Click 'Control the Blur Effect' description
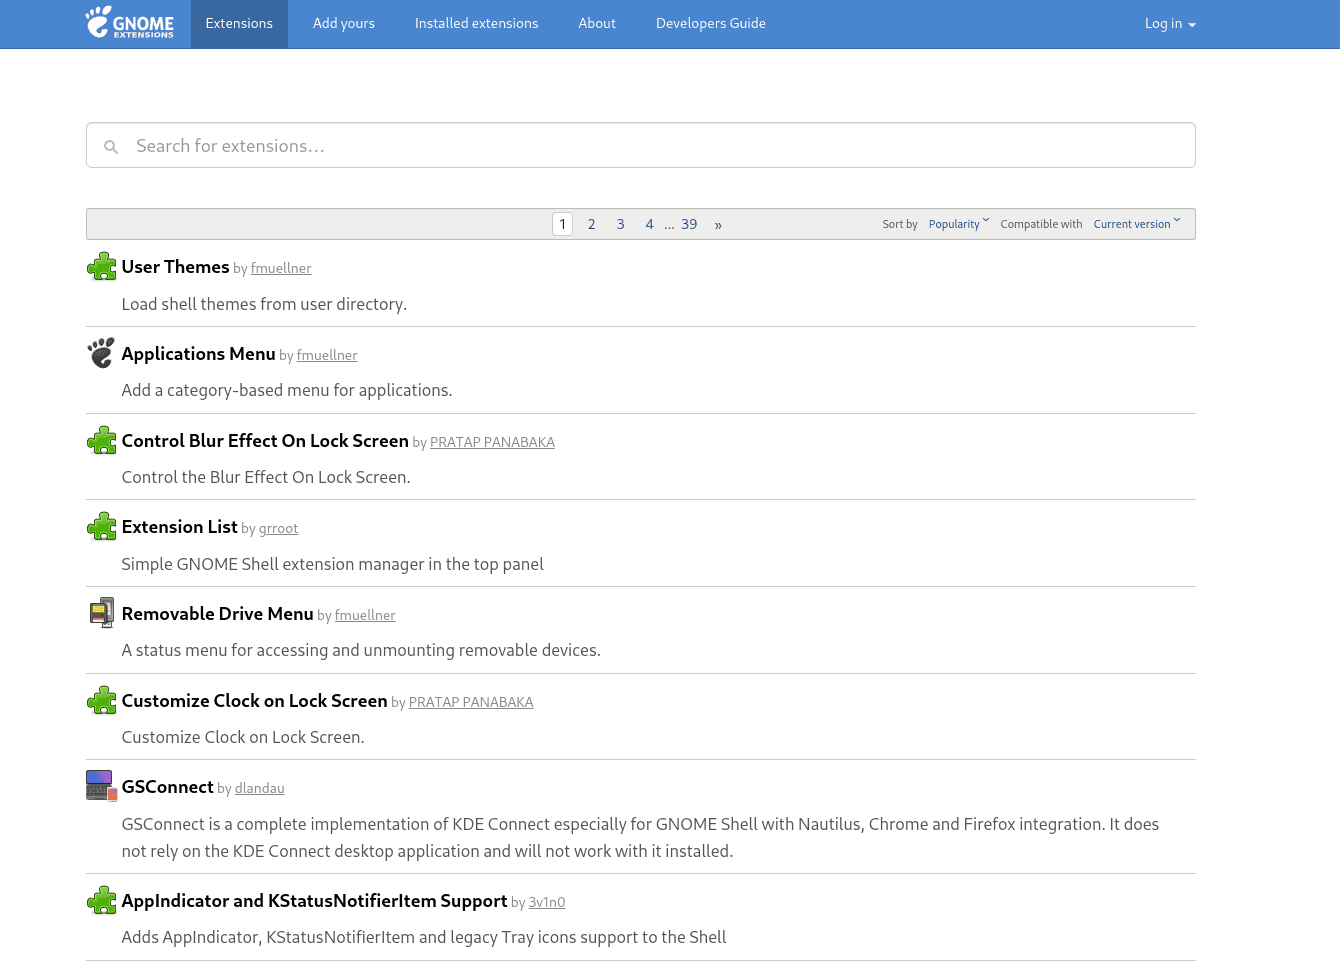The width and height of the screenshot is (1340, 967). (x=266, y=477)
